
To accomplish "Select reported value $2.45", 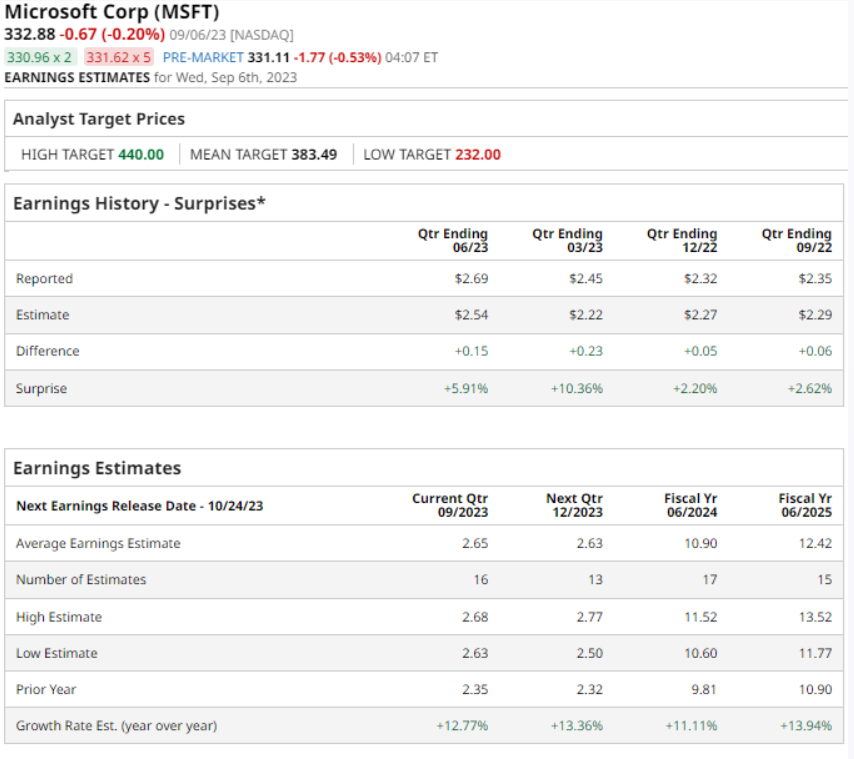I will pos(586,279).
